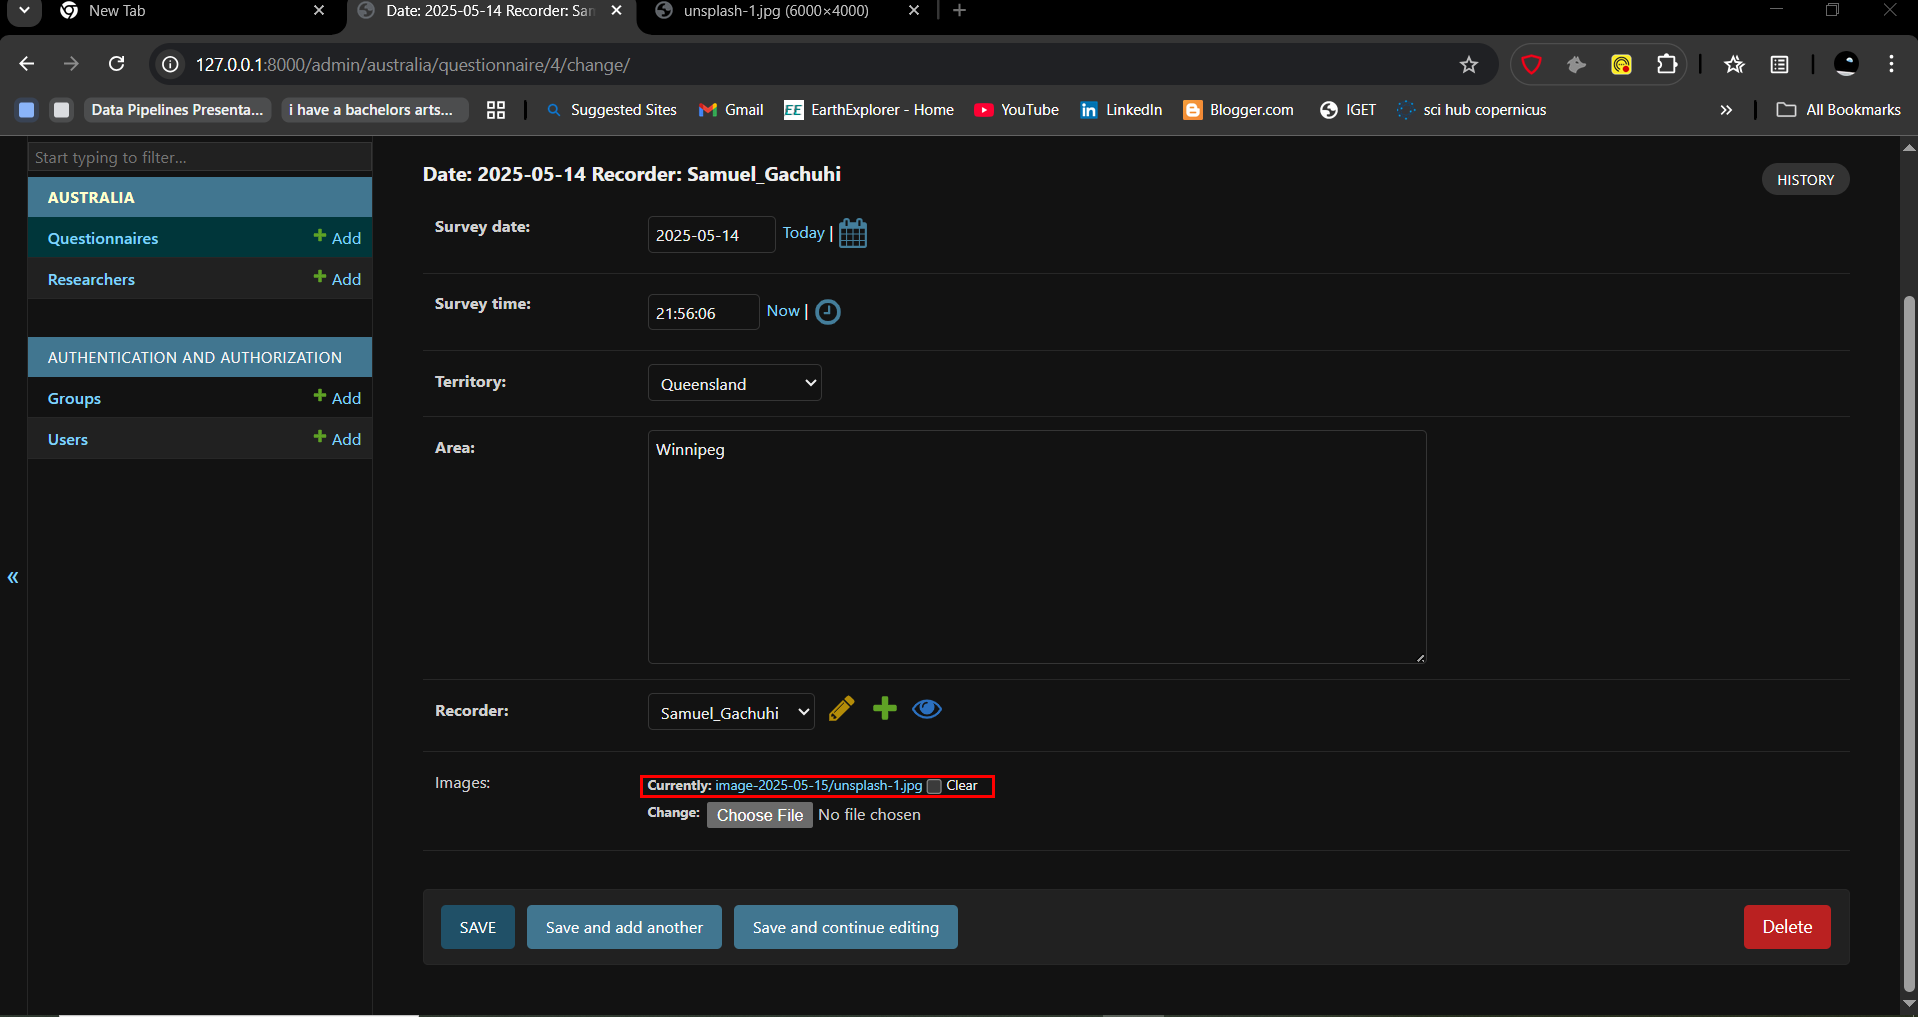Open the image-2025-05-15/unsplash-1.jpg link

[818, 786]
